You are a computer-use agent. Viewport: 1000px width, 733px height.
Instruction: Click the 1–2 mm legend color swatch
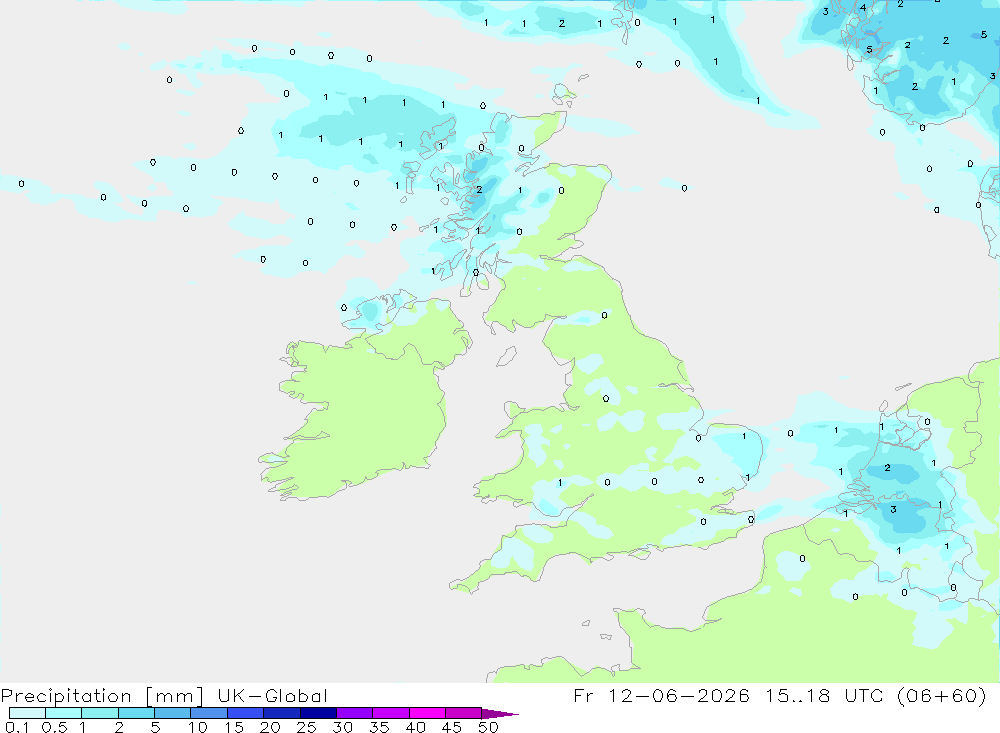[100, 713]
